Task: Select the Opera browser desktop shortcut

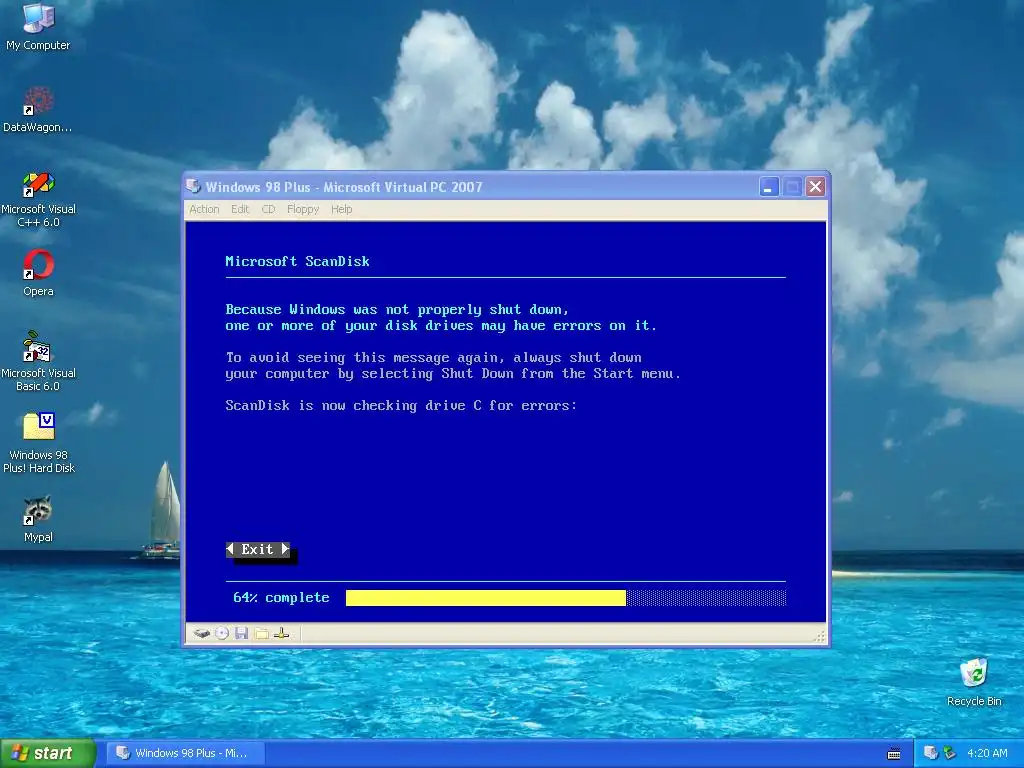Action: click(x=38, y=273)
